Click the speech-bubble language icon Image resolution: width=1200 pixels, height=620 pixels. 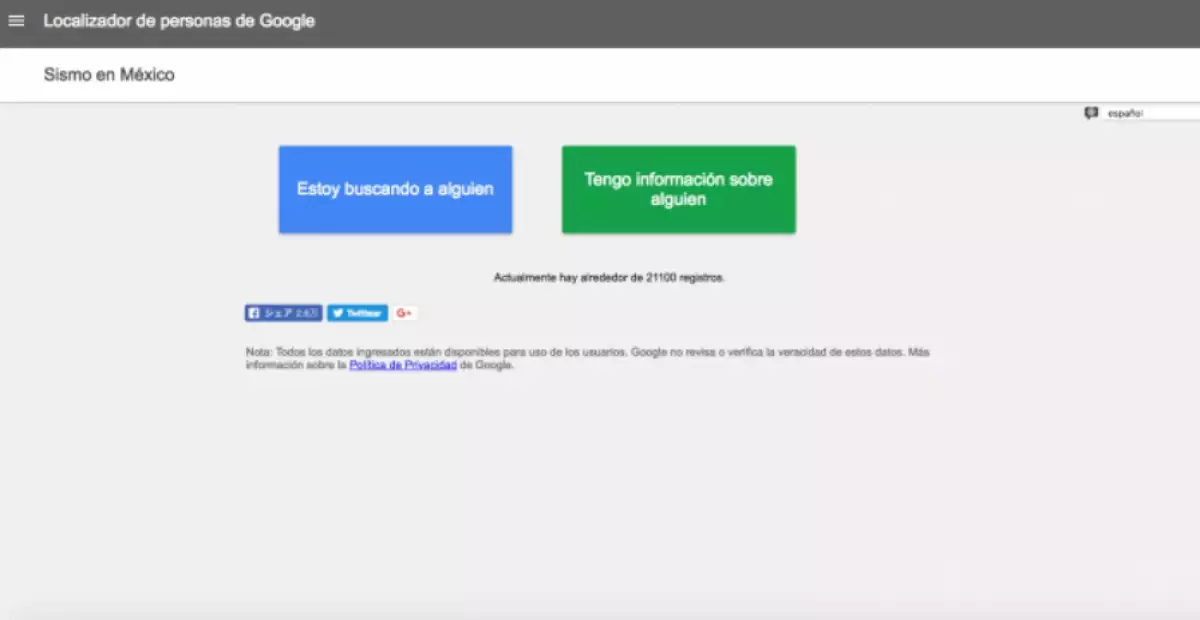click(1091, 113)
